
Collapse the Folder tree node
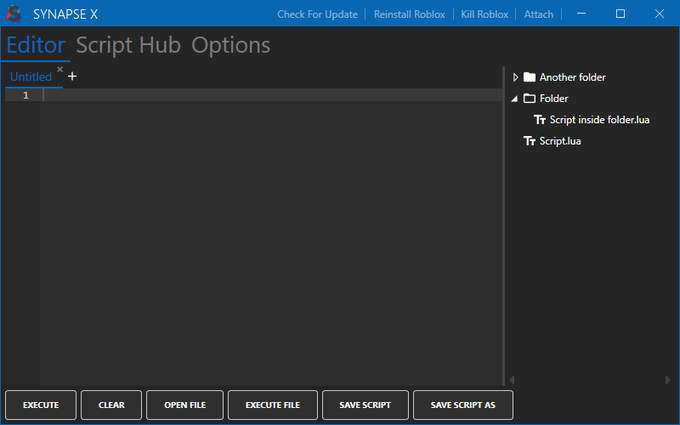tap(515, 99)
